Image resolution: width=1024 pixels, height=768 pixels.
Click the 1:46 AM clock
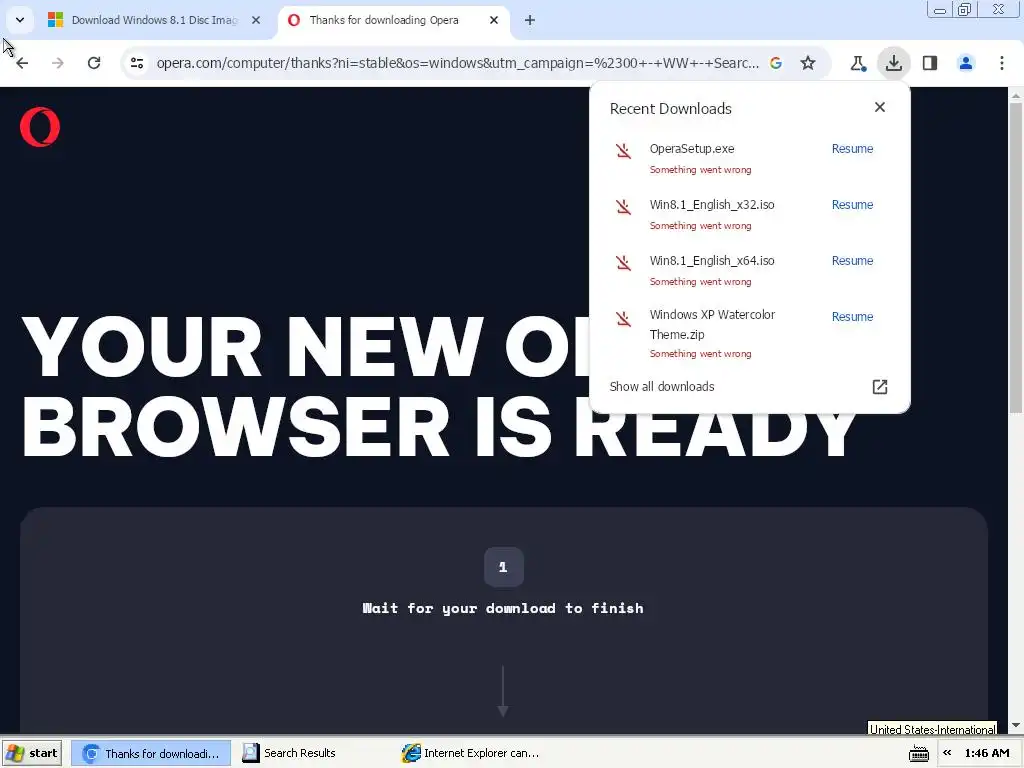(987, 753)
